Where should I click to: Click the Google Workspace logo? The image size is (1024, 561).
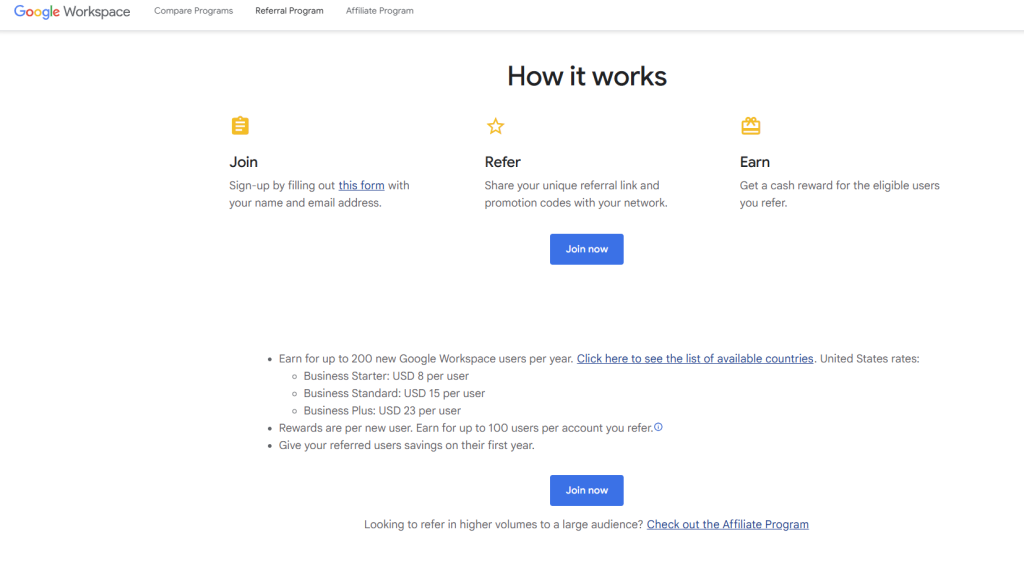click(x=72, y=12)
